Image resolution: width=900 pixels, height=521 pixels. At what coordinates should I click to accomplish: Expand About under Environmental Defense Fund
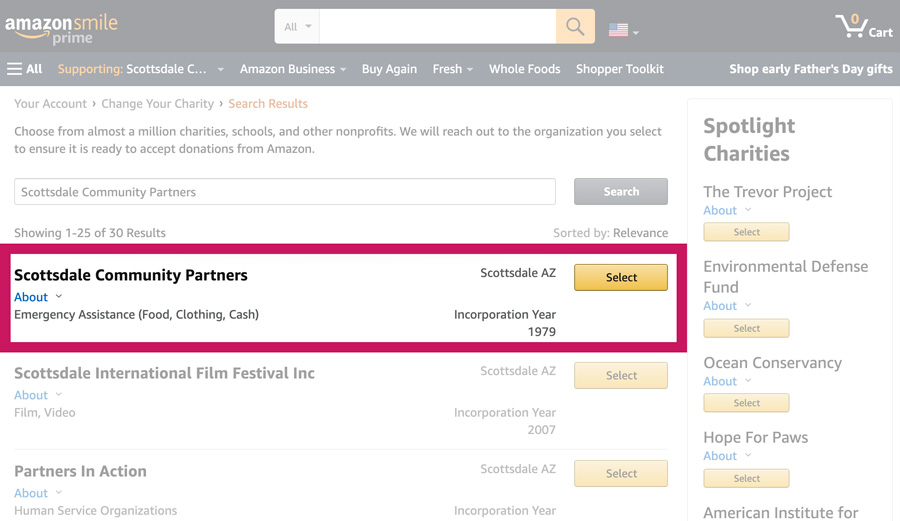click(x=727, y=306)
